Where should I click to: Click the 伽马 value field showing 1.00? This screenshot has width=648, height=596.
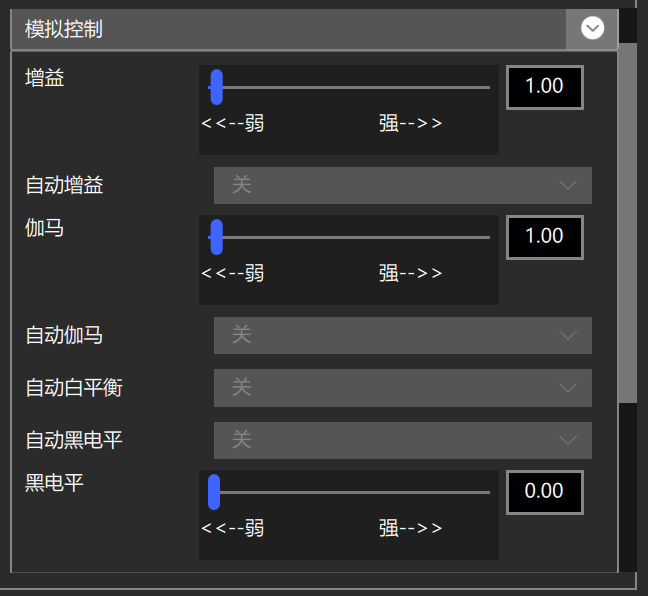pos(544,237)
